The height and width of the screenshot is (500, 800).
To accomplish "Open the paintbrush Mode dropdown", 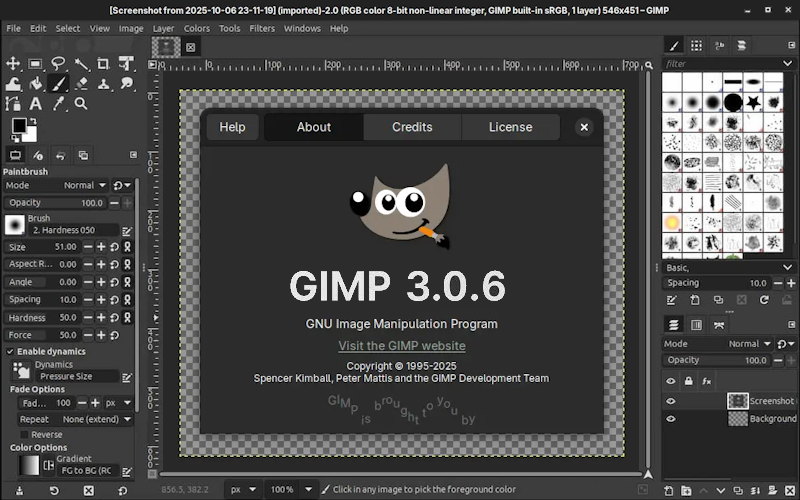I will click(x=84, y=185).
